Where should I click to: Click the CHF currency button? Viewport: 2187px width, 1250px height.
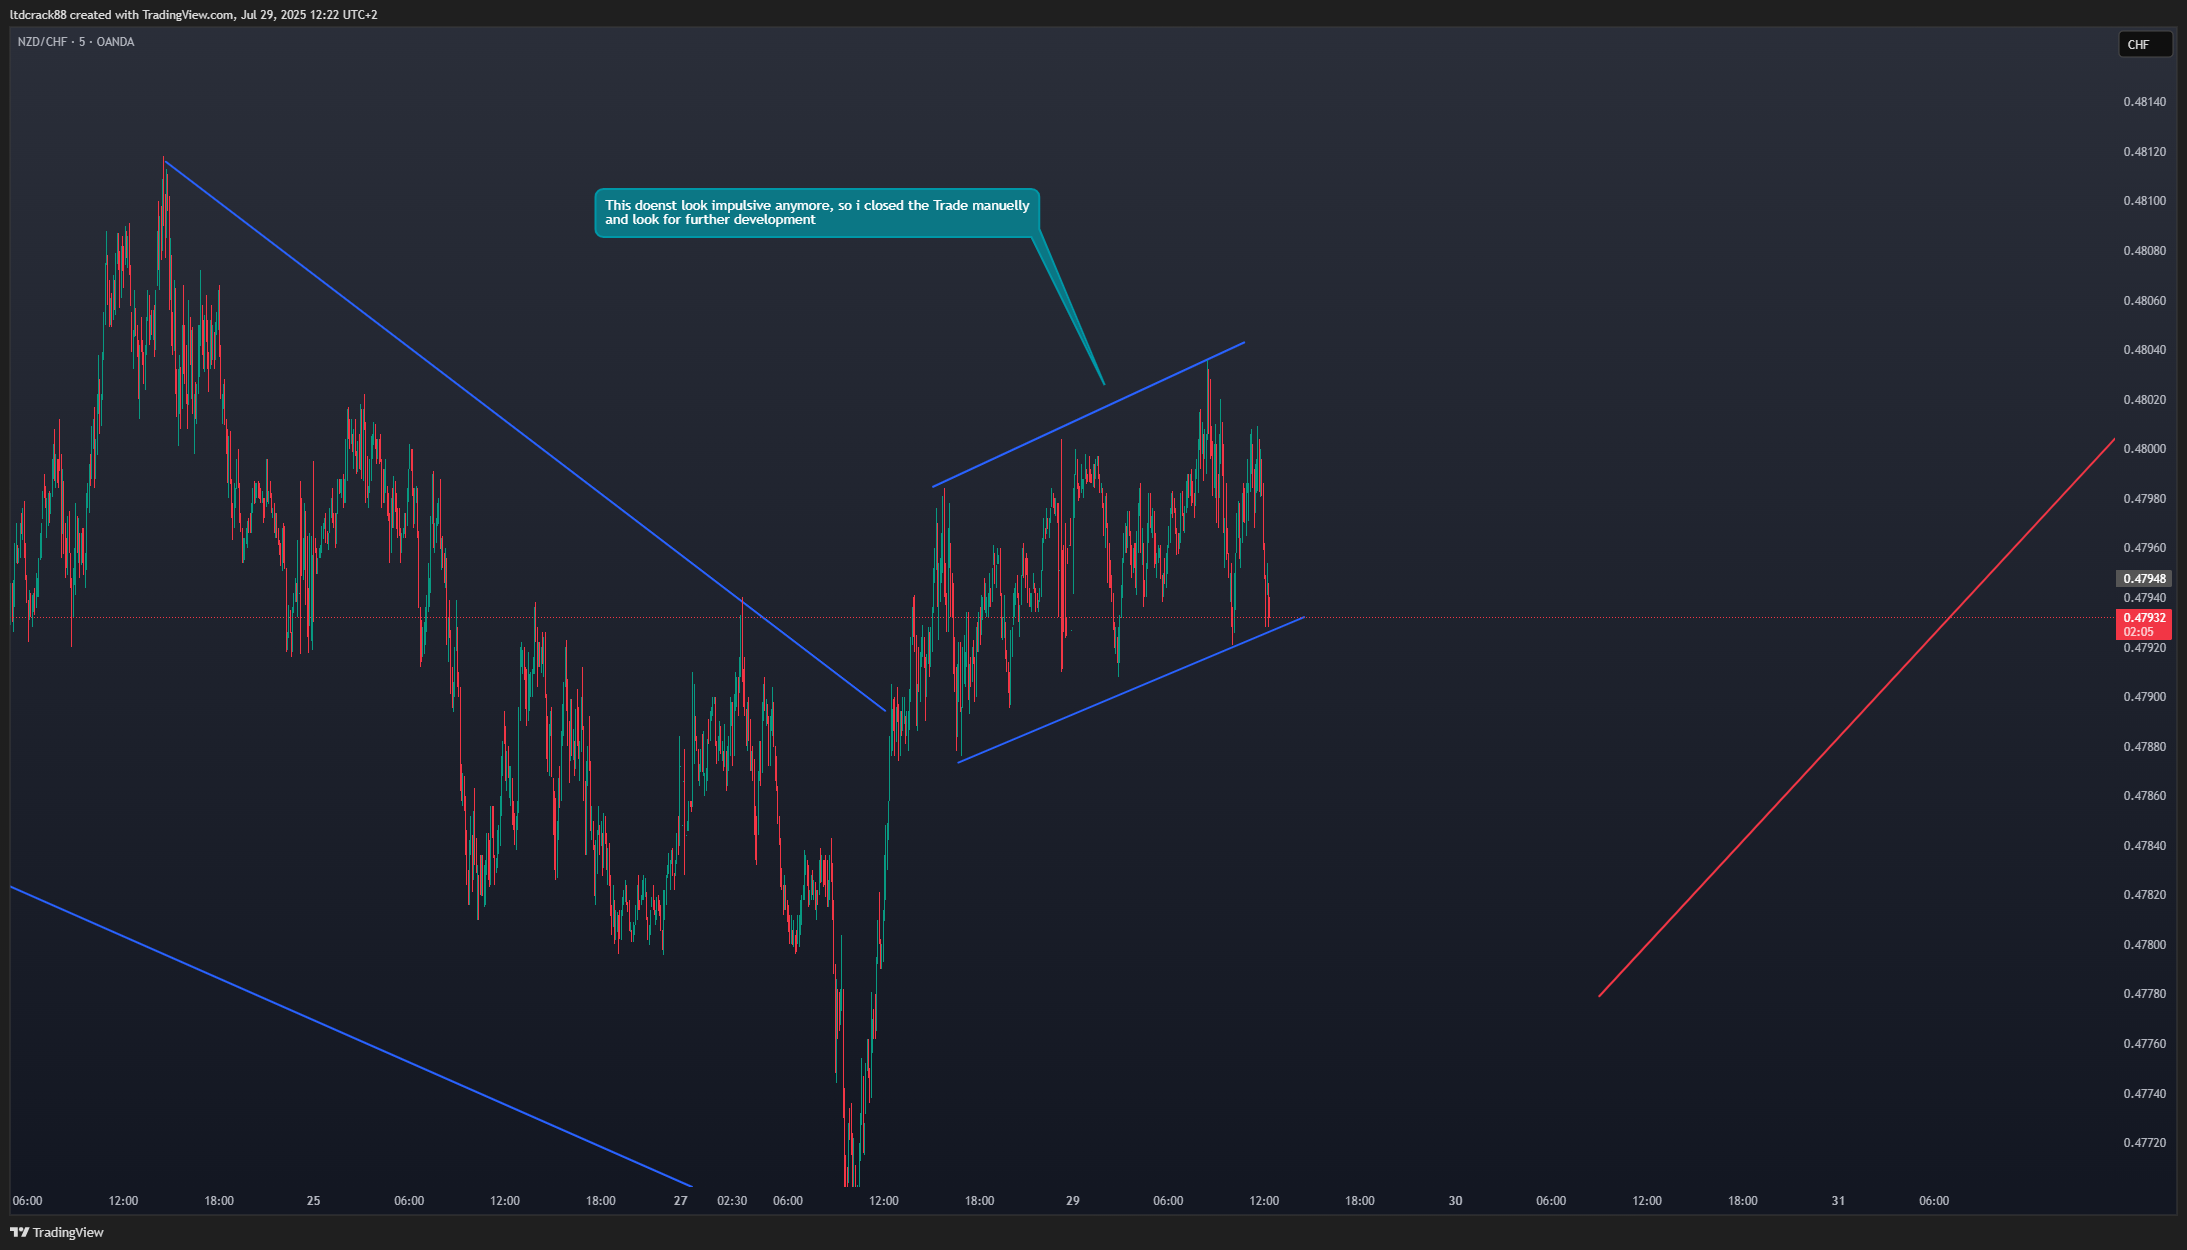pos(2144,44)
